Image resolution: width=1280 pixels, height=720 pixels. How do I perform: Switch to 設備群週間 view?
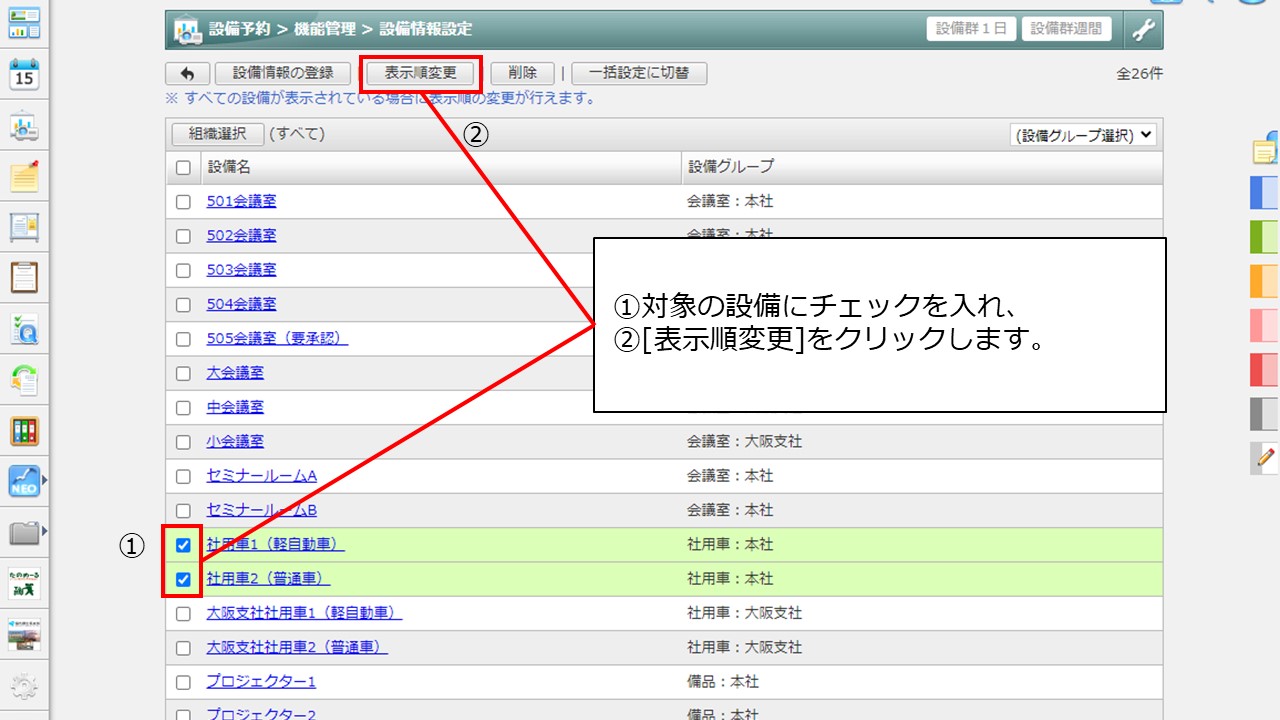click(1066, 29)
